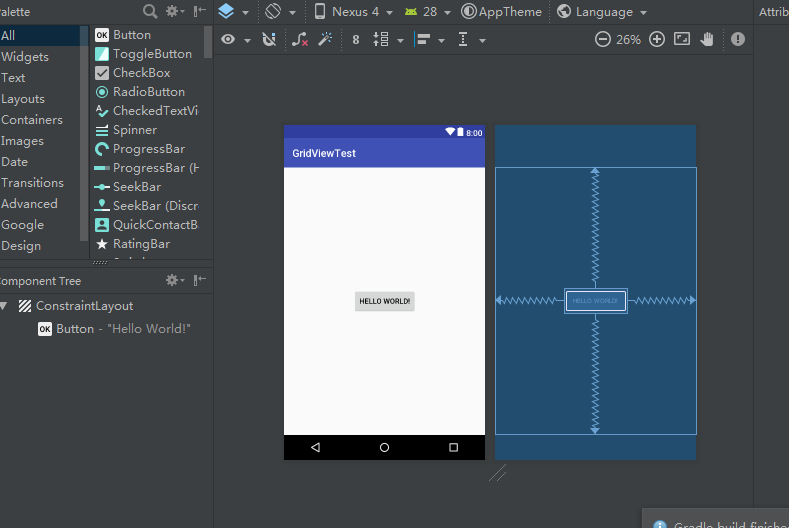Click the AppTheme button
The width and height of the screenshot is (789, 528).
[x=502, y=12]
